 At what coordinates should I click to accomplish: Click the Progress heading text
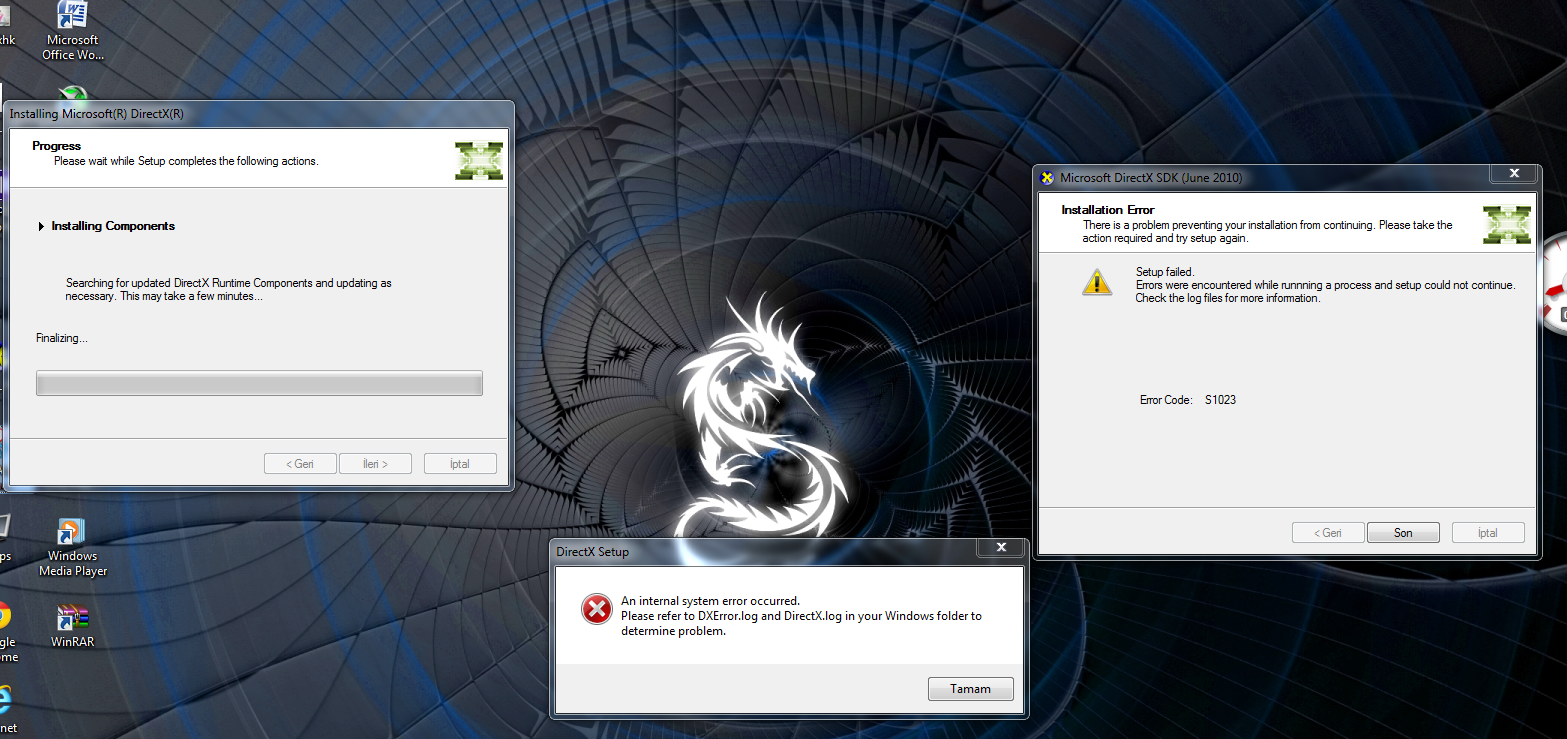(x=57, y=146)
